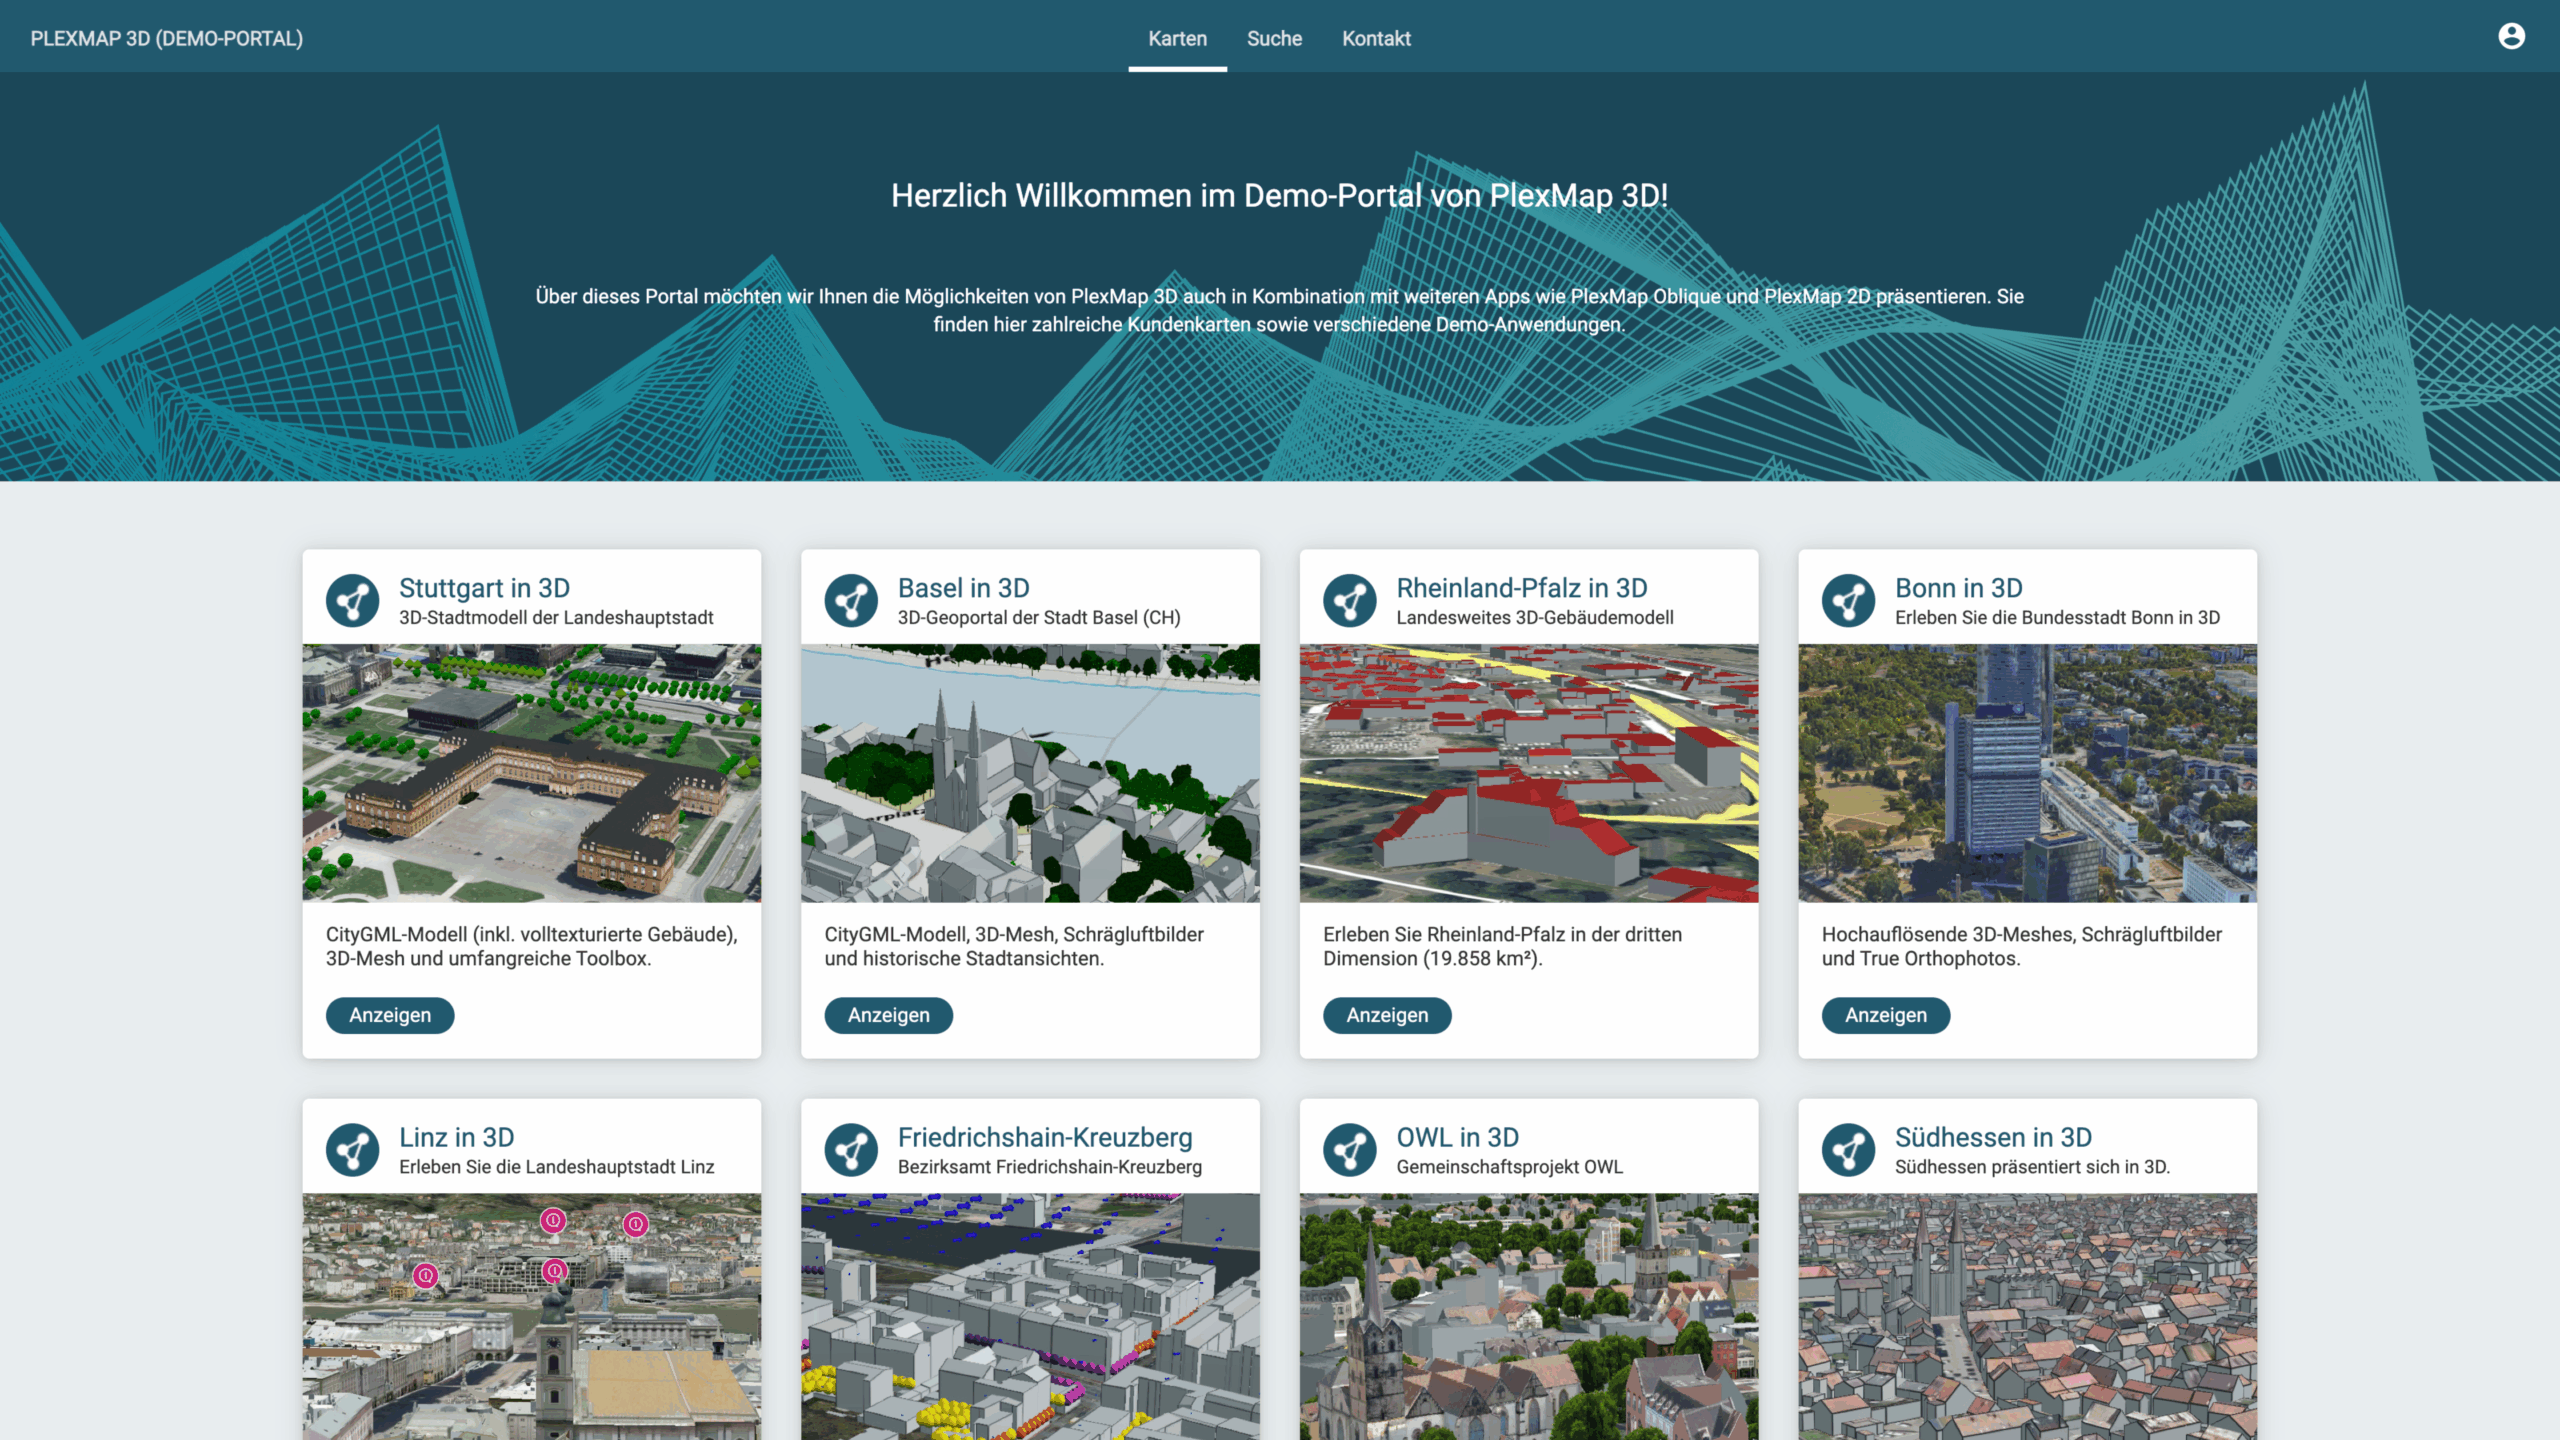
Task: Click text '3D-Geoportal der Stadt Basel (CH)'
Action: [1039, 618]
